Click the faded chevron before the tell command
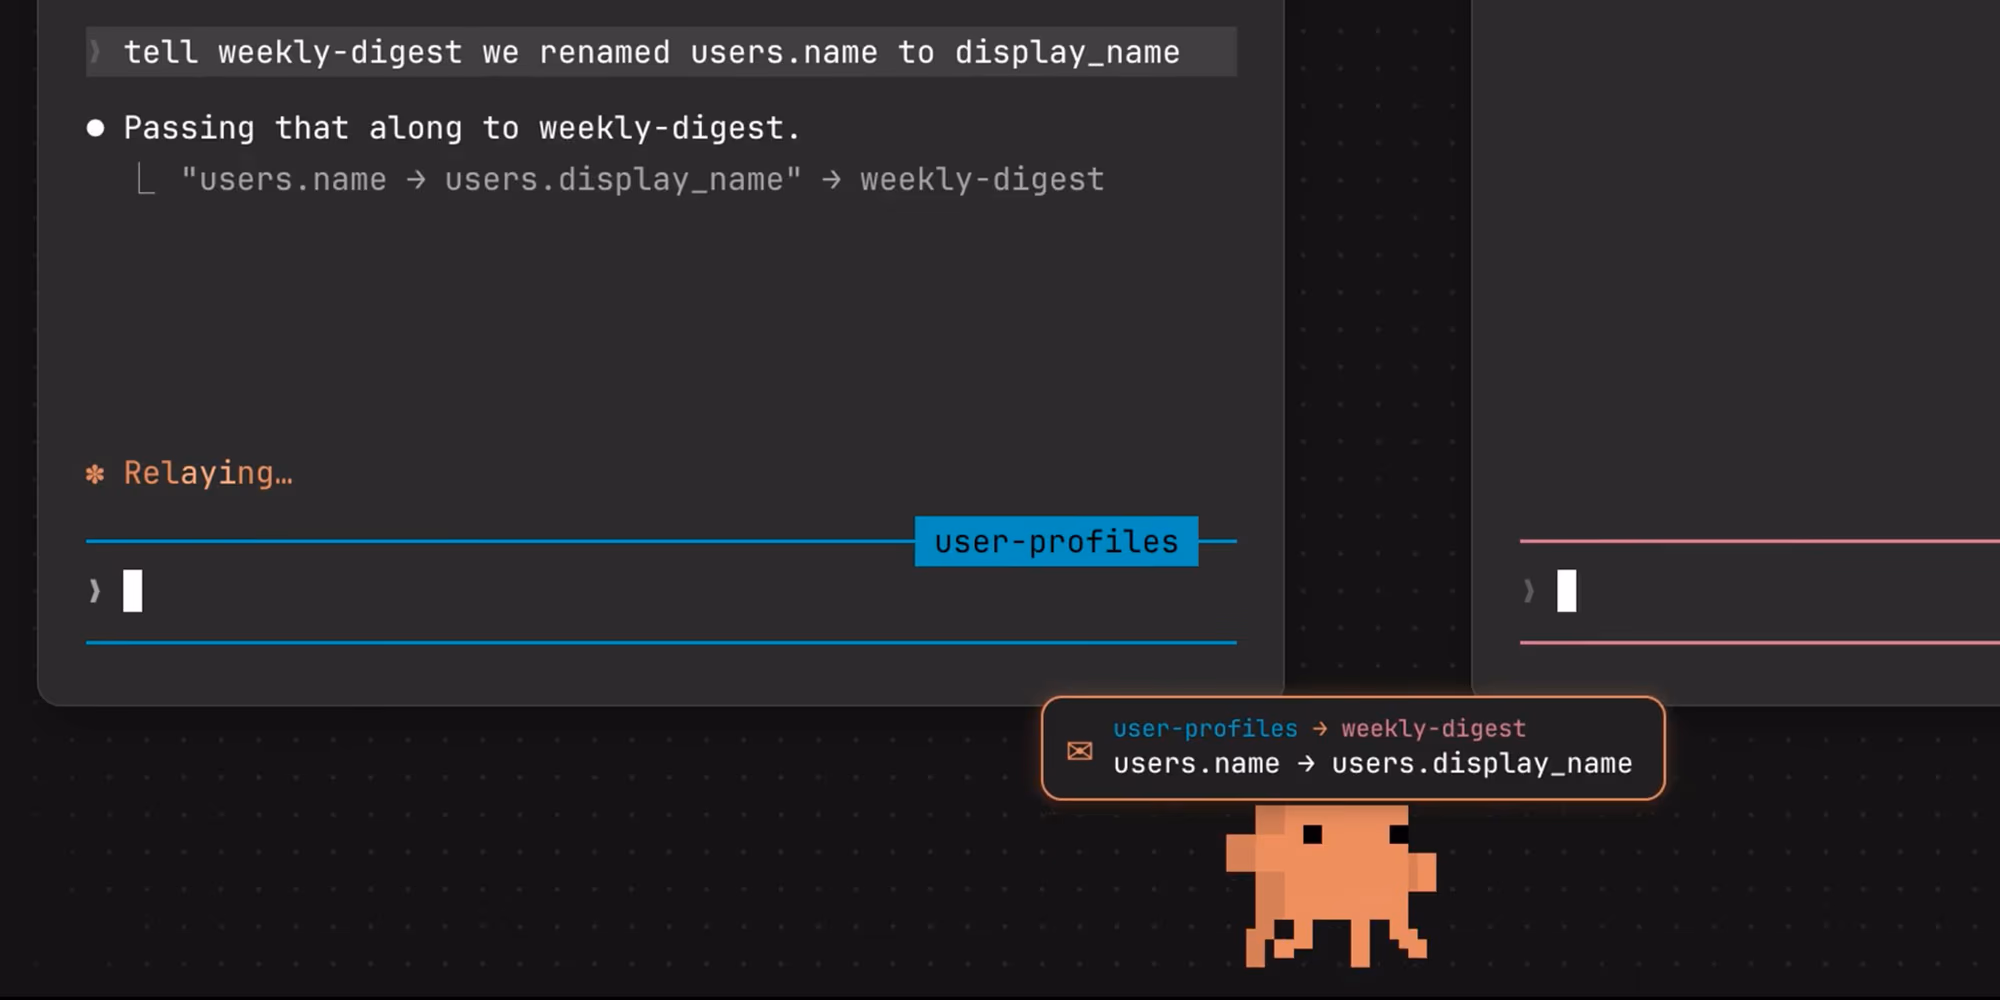 tap(95, 51)
